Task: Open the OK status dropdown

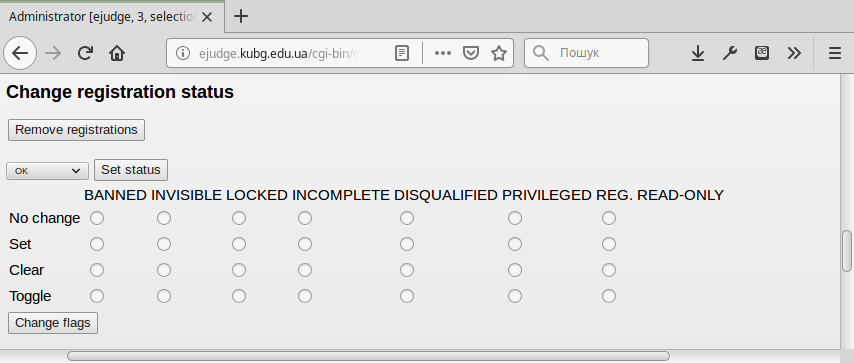Action: (x=47, y=171)
